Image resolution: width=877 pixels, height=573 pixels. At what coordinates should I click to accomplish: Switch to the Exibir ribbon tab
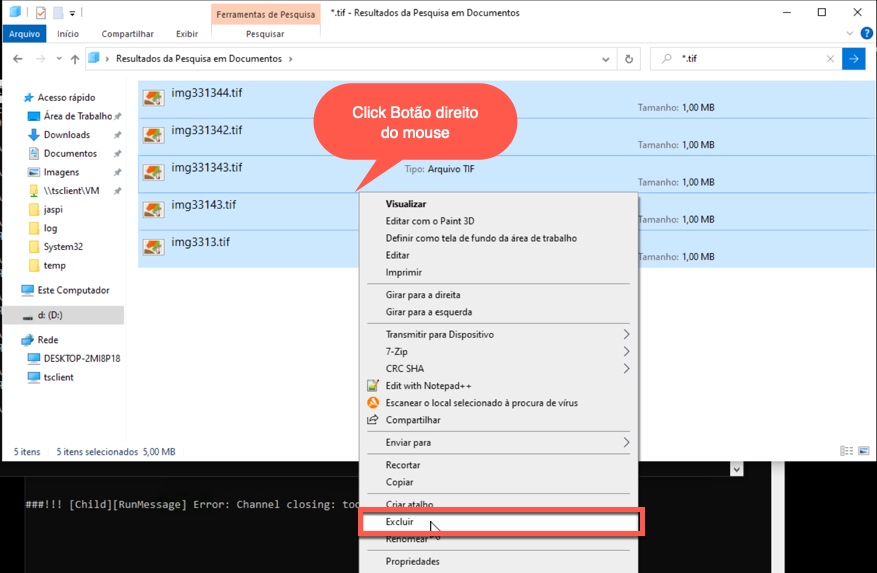click(187, 34)
